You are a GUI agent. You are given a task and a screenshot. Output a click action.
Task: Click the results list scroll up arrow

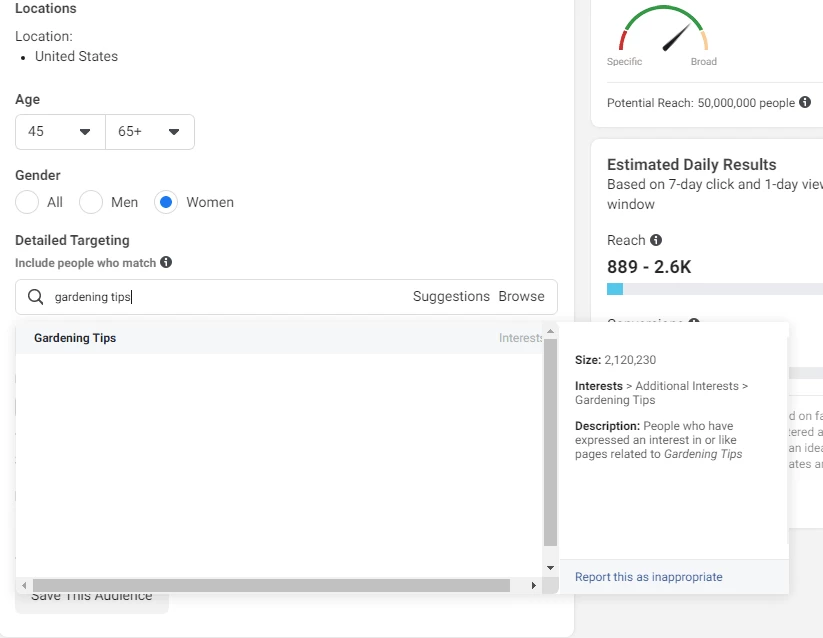point(550,331)
